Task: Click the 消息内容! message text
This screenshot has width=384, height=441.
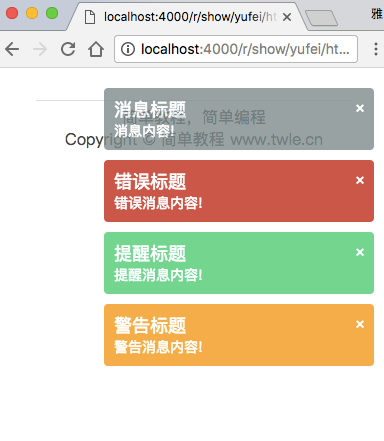Action: [x=144, y=131]
